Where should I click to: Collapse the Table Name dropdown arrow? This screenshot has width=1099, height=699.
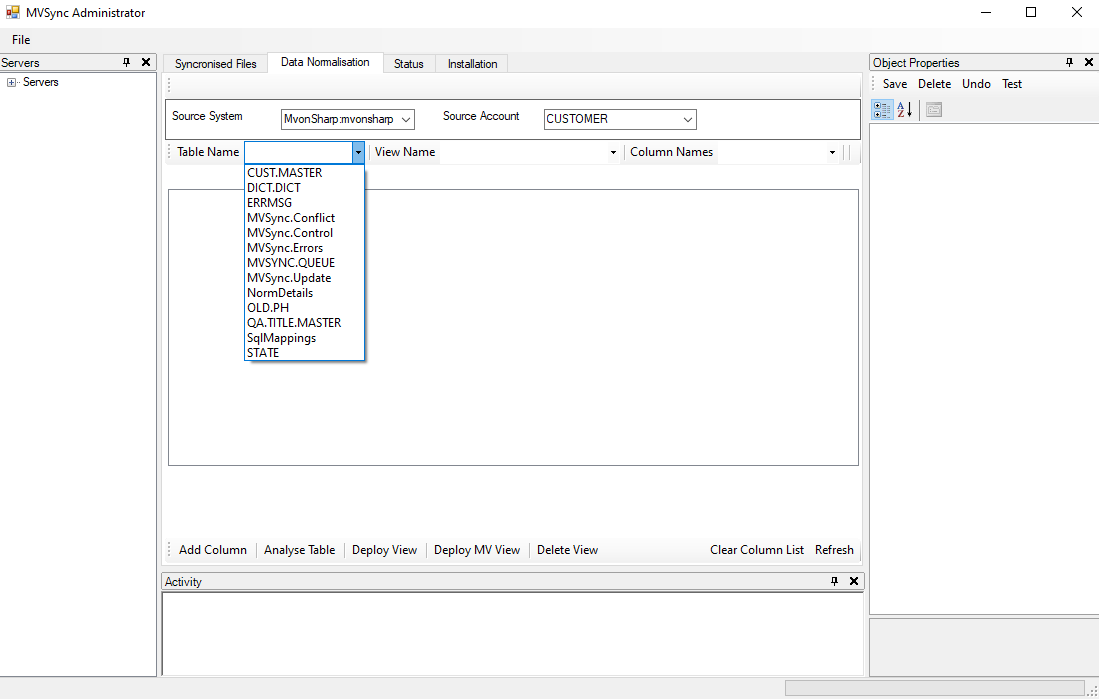click(x=358, y=152)
